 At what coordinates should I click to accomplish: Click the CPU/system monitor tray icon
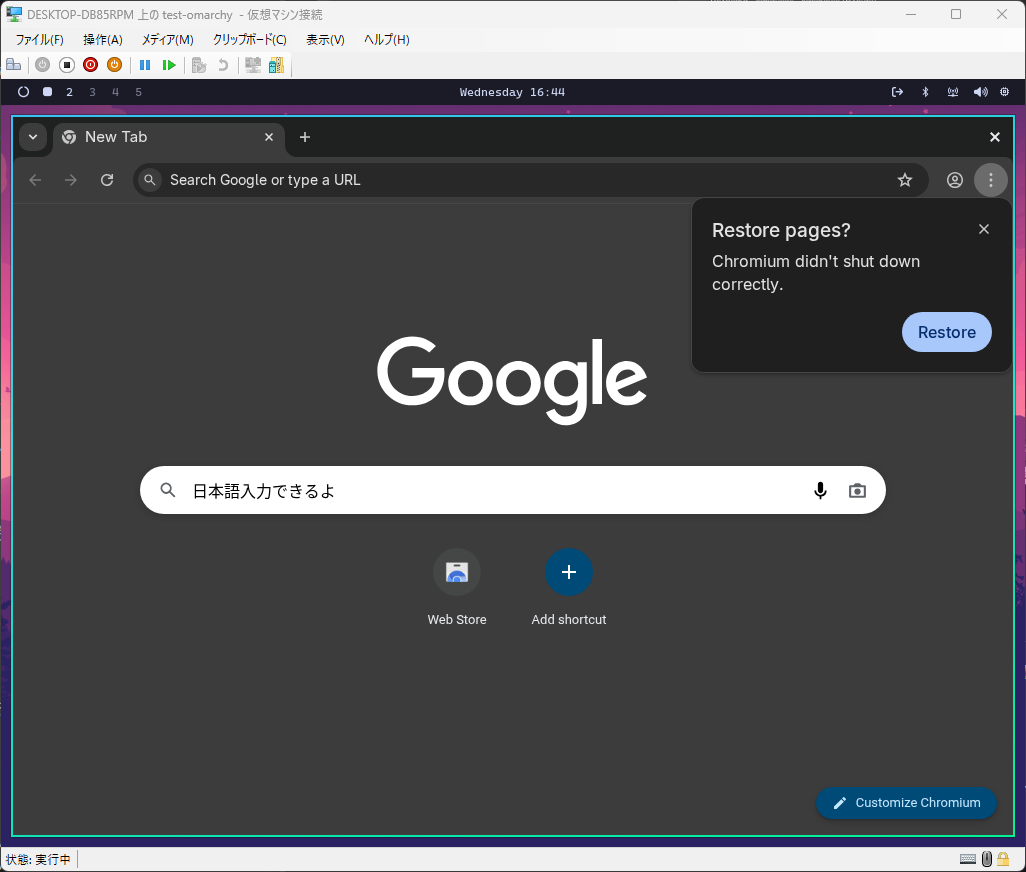[x=1004, y=92]
